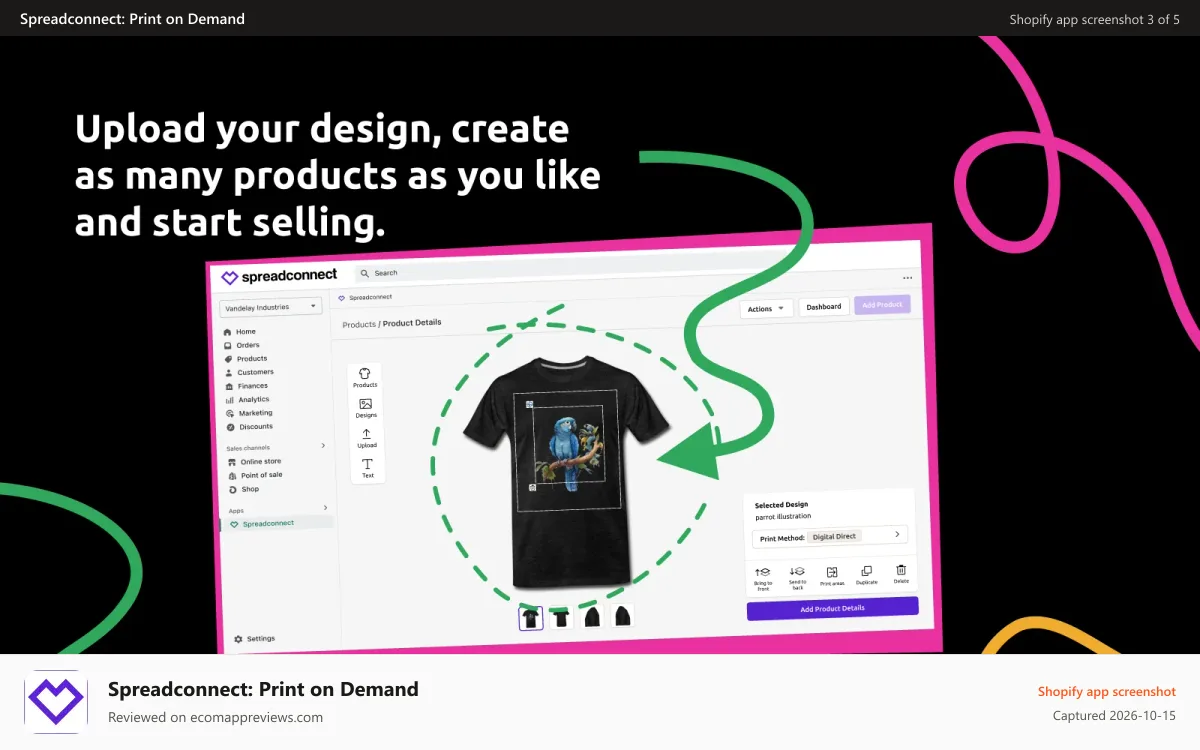Open the Orders sidebar item
The width and height of the screenshot is (1200, 750).
241,345
